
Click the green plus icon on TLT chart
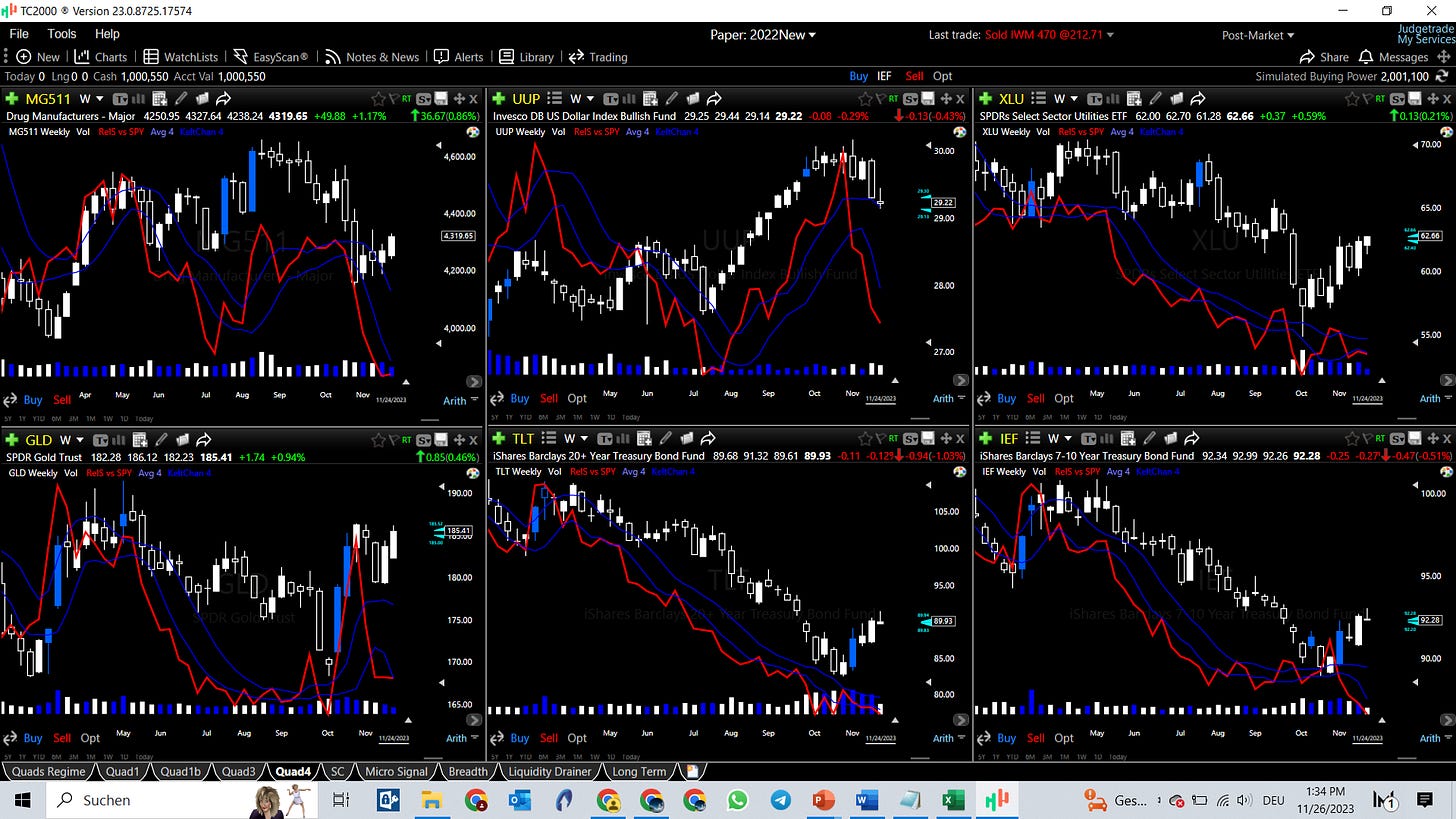coord(499,438)
